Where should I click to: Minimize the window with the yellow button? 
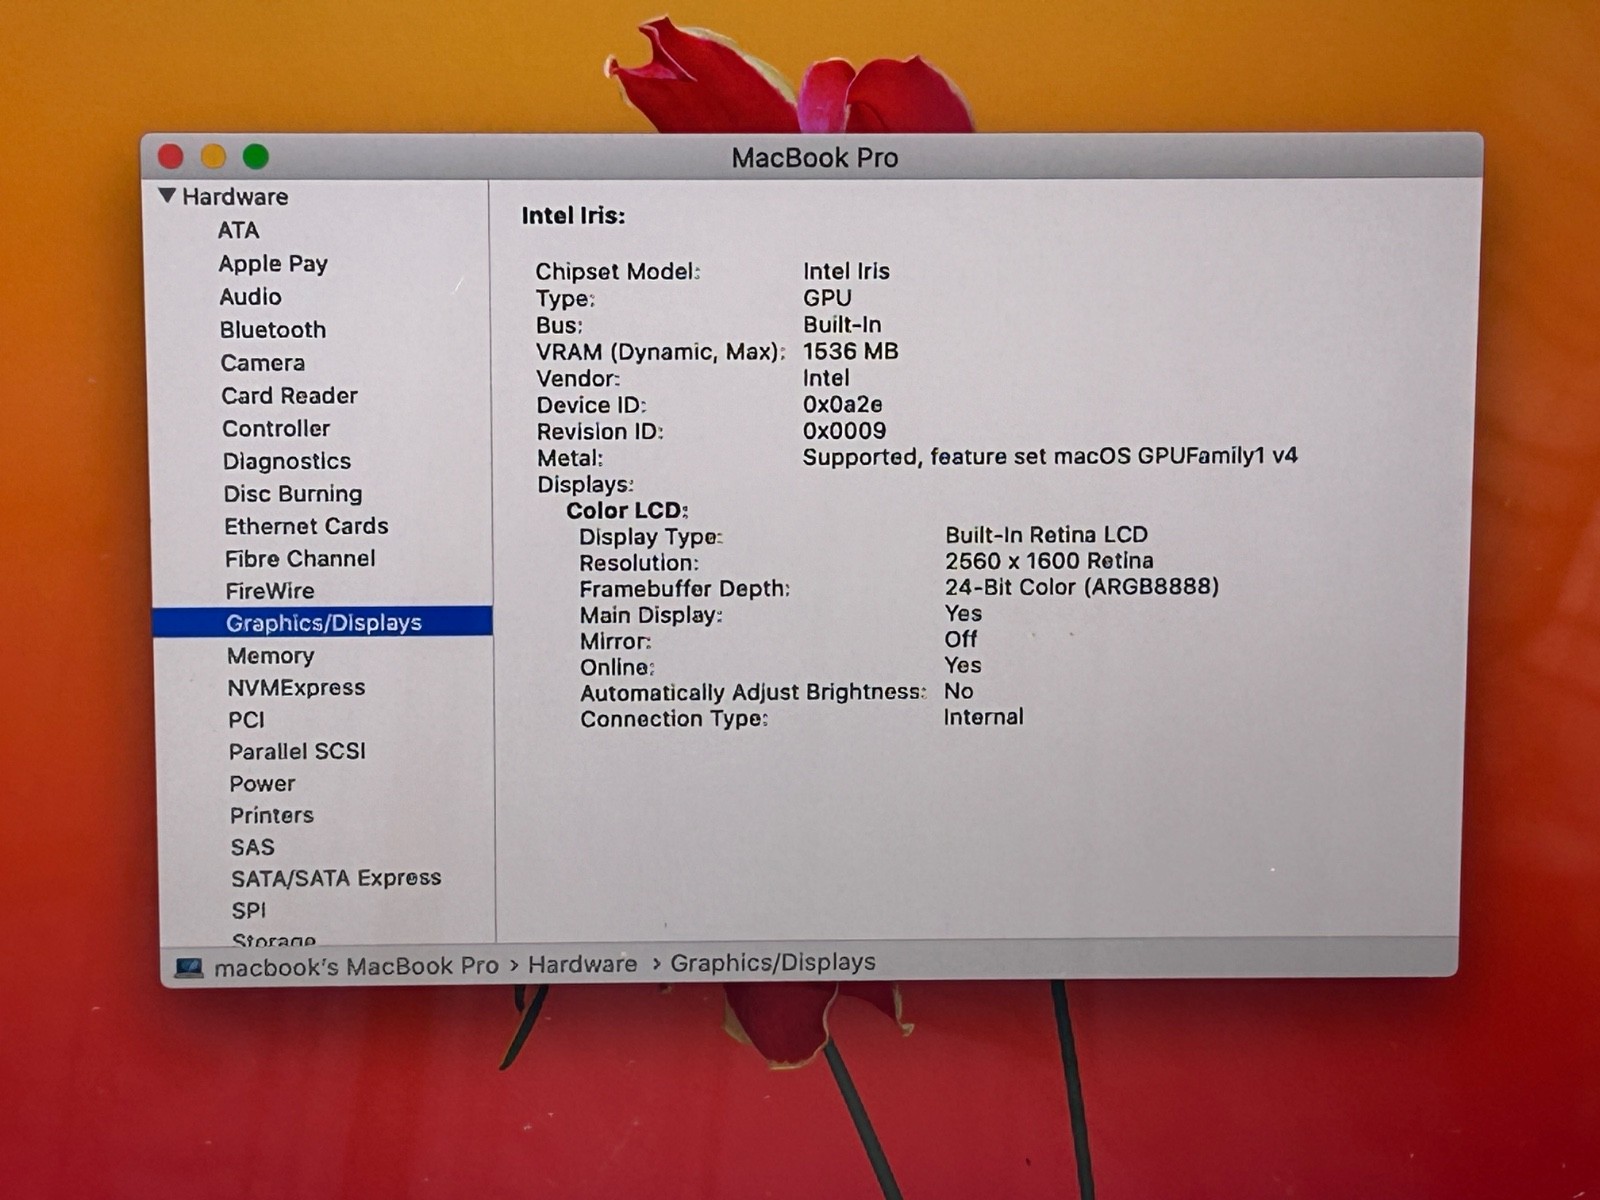click(213, 157)
